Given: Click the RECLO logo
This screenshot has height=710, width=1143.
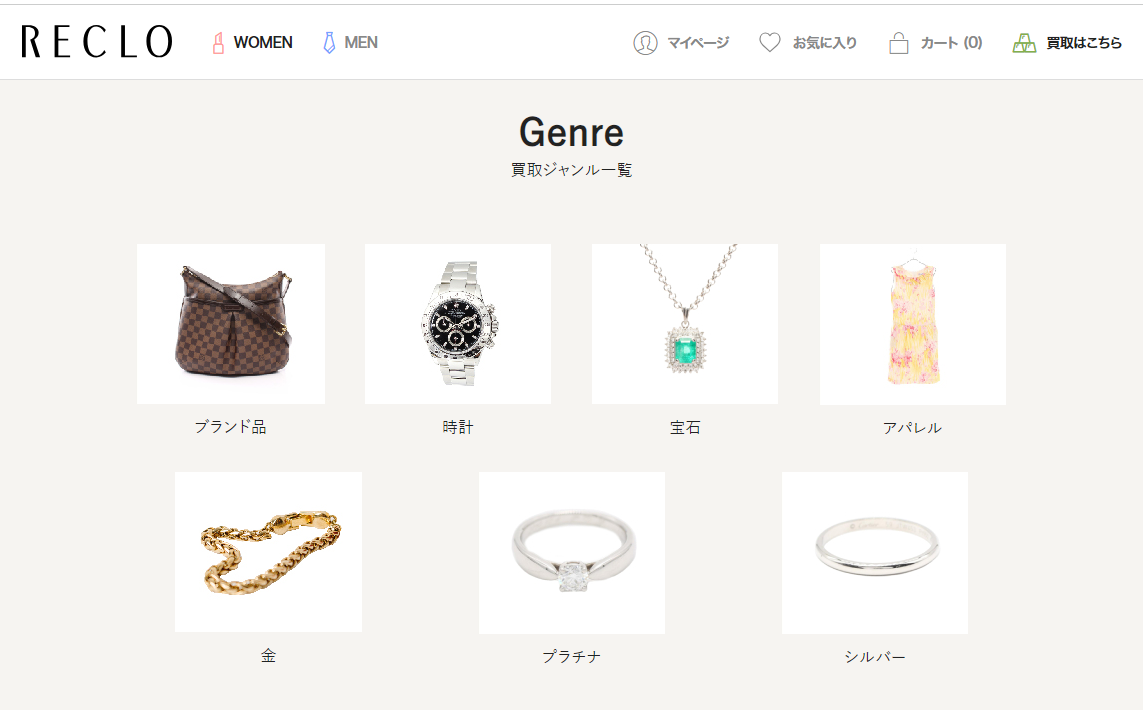Looking at the screenshot, I should (x=97, y=42).
